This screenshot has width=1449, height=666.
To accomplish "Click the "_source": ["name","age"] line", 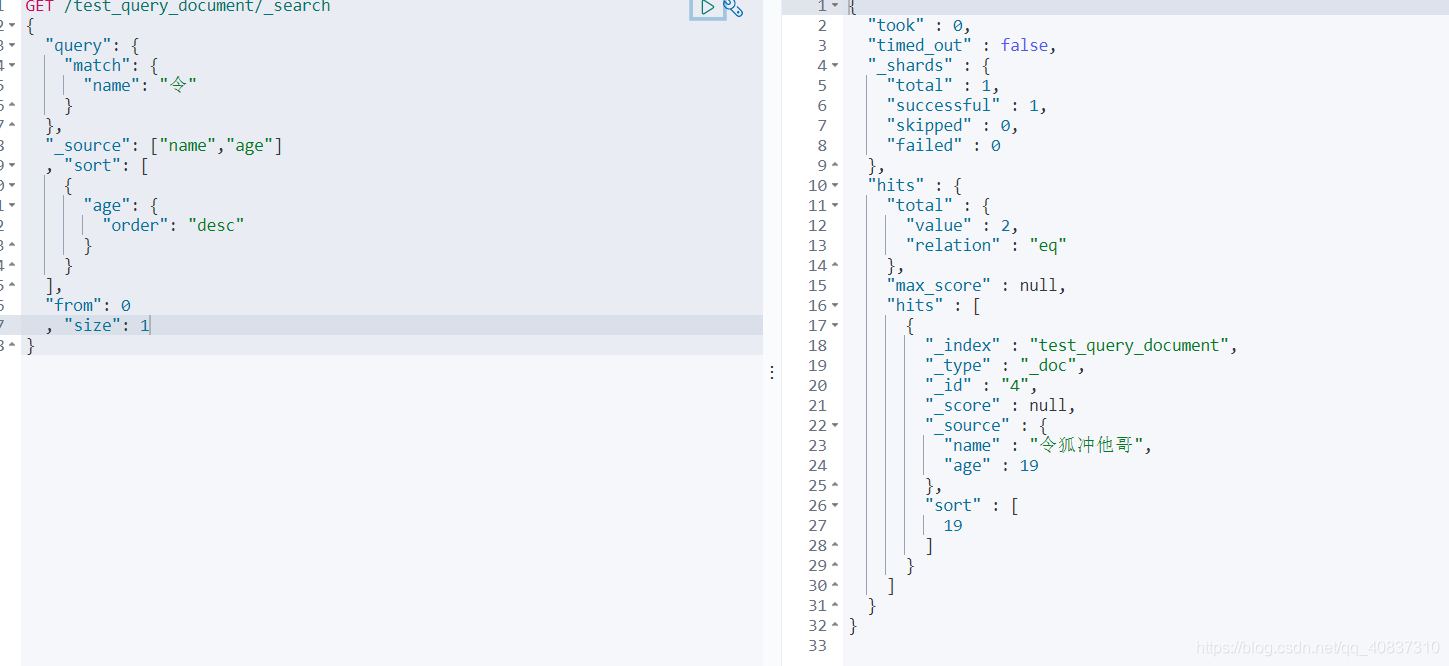I will click(164, 145).
